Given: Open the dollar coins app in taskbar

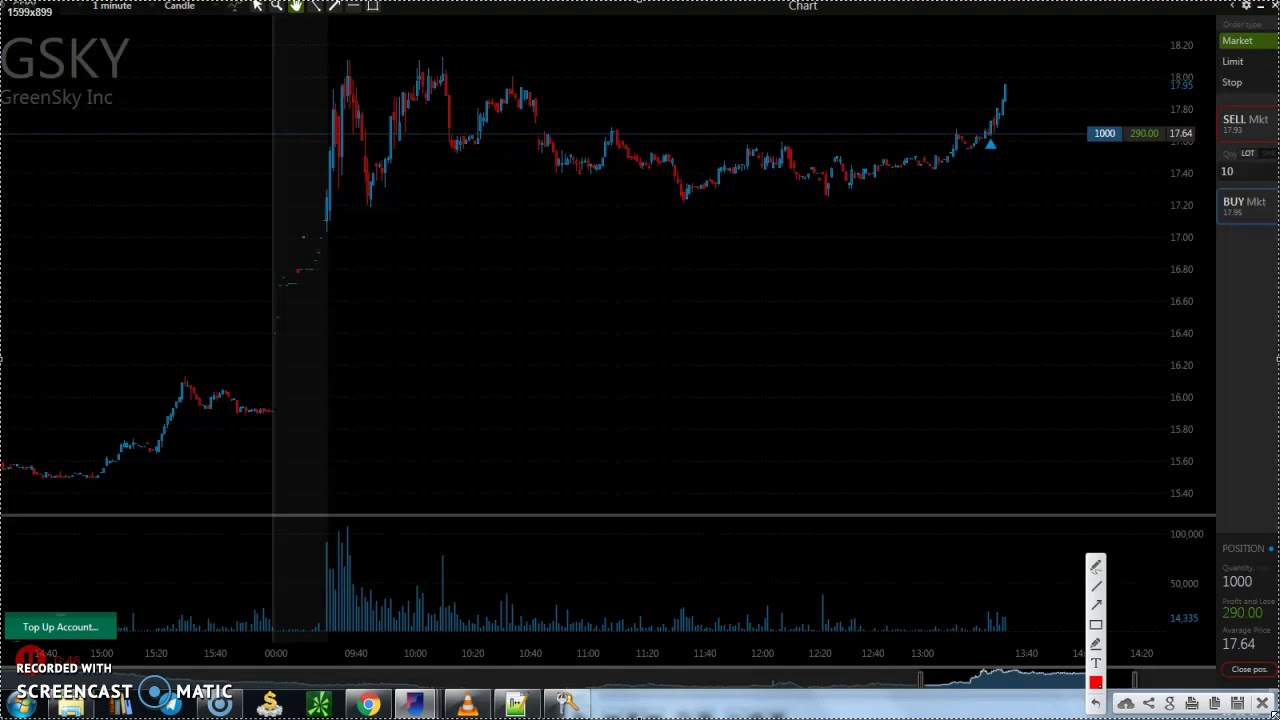Looking at the screenshot, I should coord(270,705).
